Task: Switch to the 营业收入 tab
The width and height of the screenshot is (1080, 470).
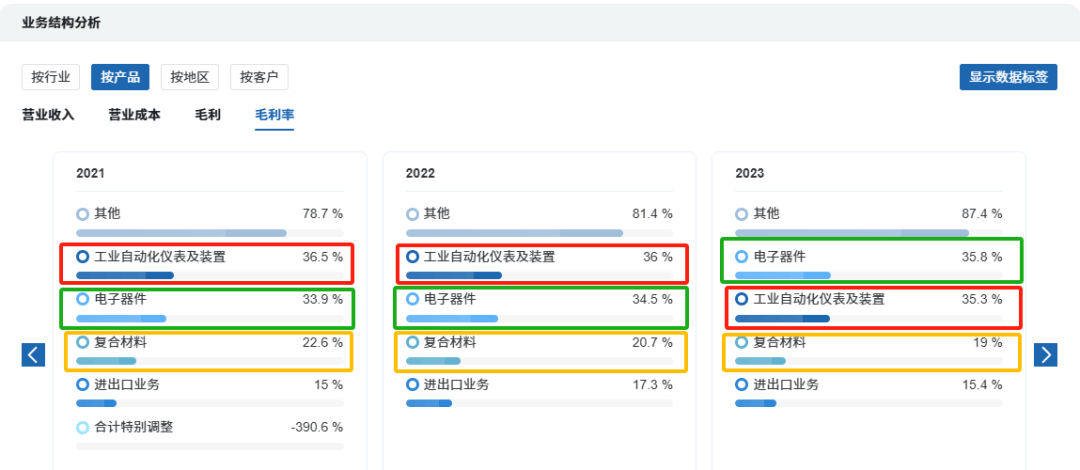Action: pos(48,115)
